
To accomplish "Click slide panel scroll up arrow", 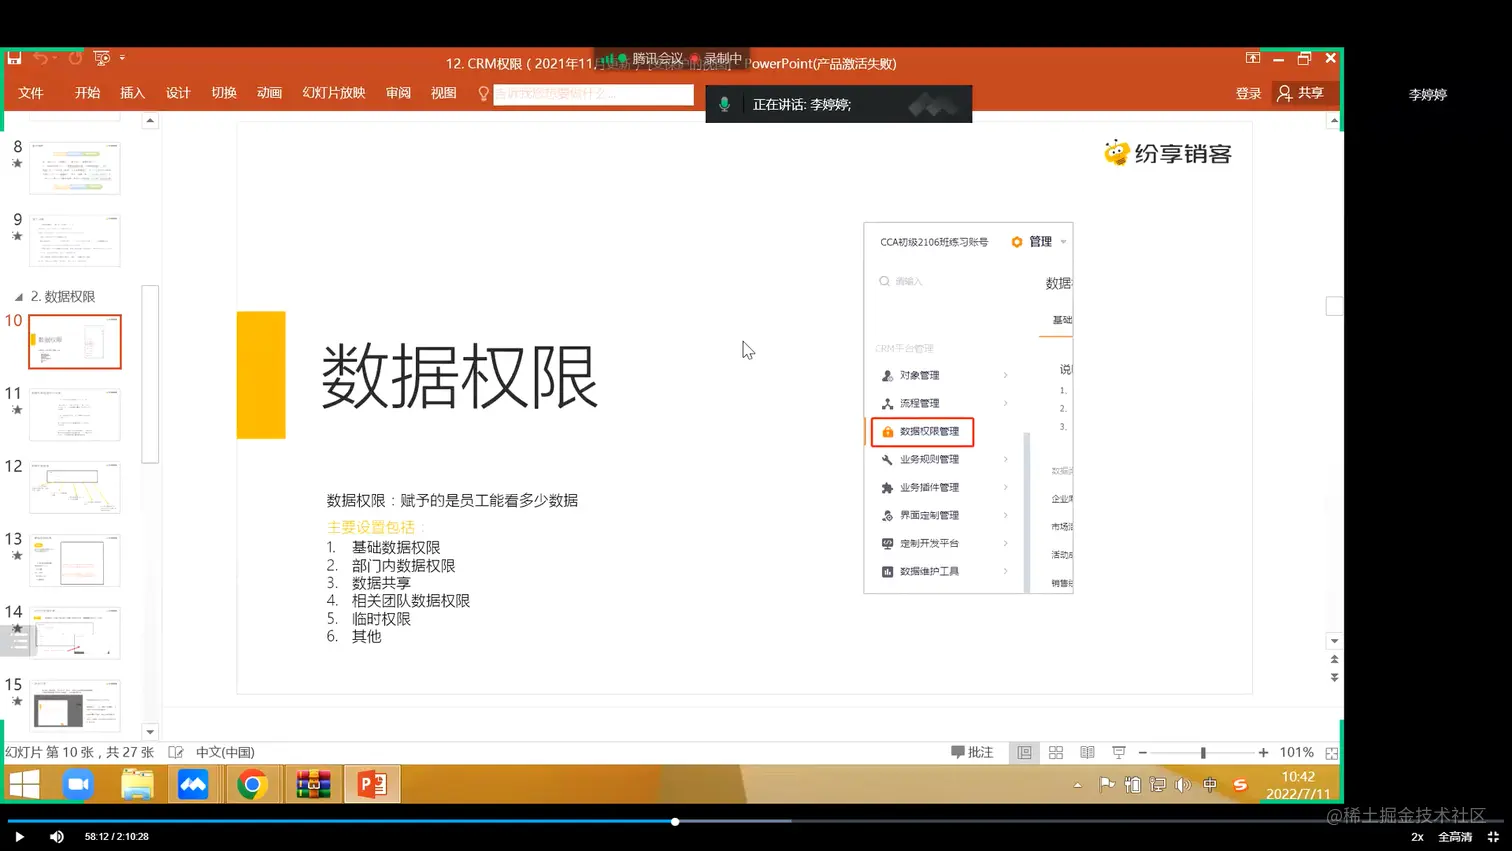I will 150,121.
